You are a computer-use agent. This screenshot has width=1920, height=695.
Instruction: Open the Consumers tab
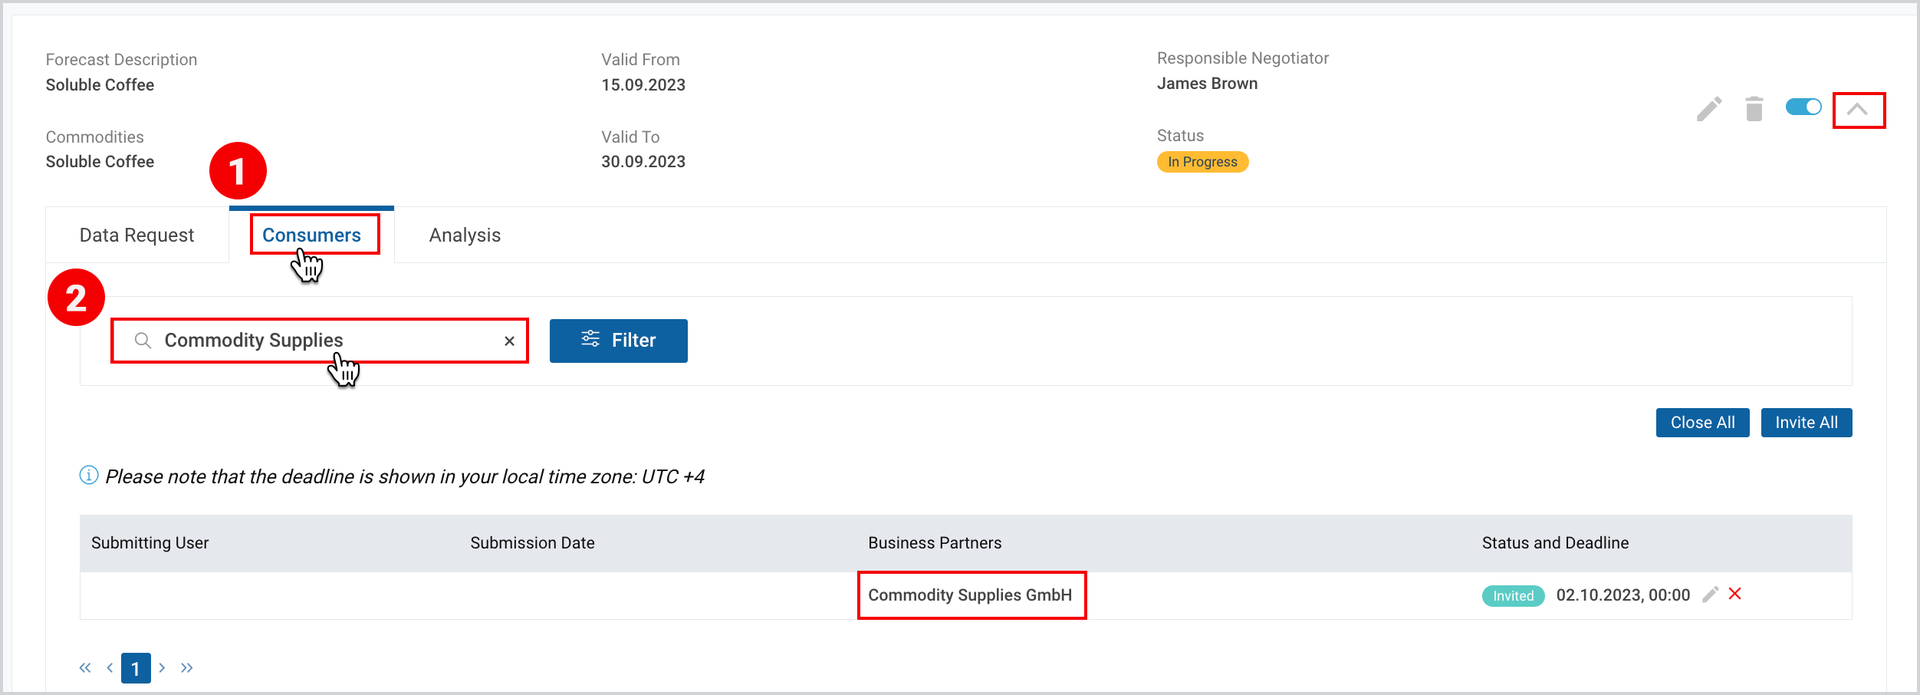coord(312,235)
